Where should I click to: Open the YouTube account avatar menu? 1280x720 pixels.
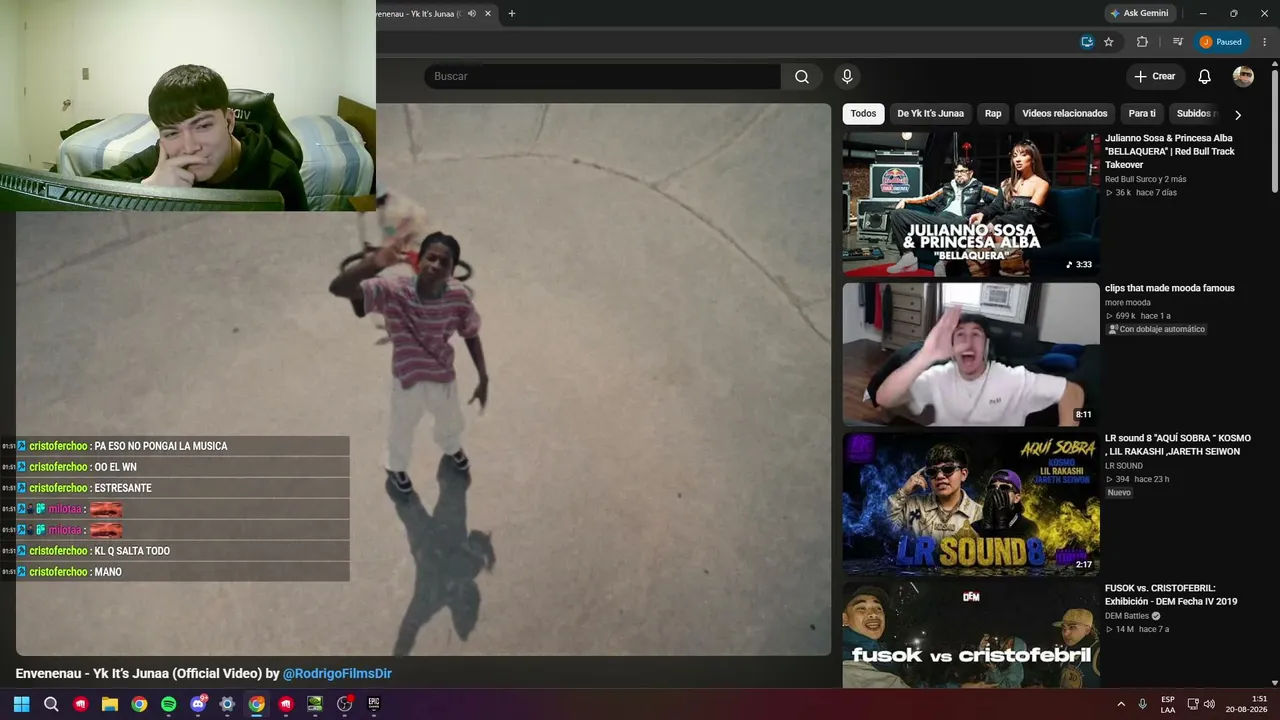click(x=1243, y=77)
